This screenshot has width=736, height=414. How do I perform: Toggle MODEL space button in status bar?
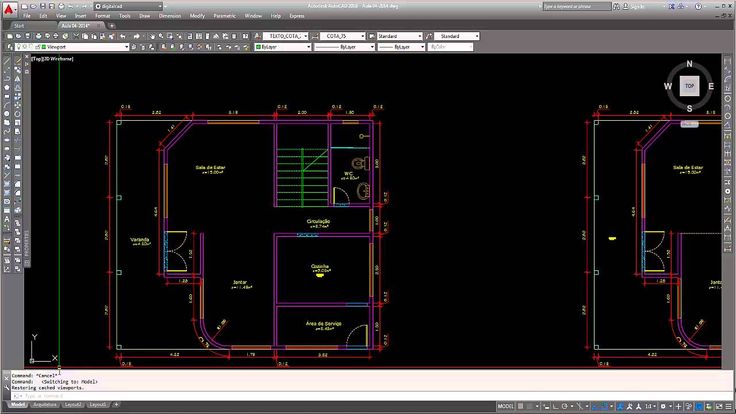click(506, 406)
